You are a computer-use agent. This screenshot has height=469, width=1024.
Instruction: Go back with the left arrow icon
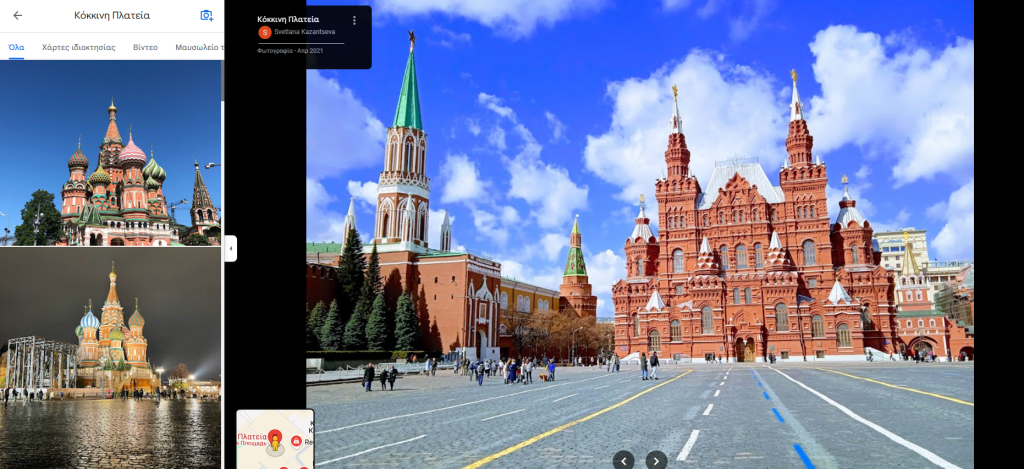point(18,15)
